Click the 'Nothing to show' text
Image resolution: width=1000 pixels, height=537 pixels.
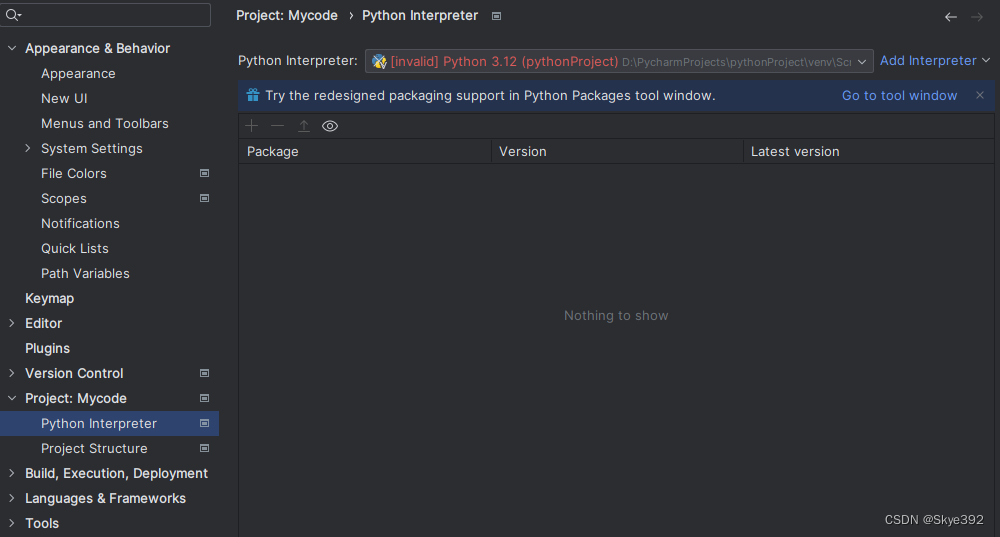click(616, 316)
